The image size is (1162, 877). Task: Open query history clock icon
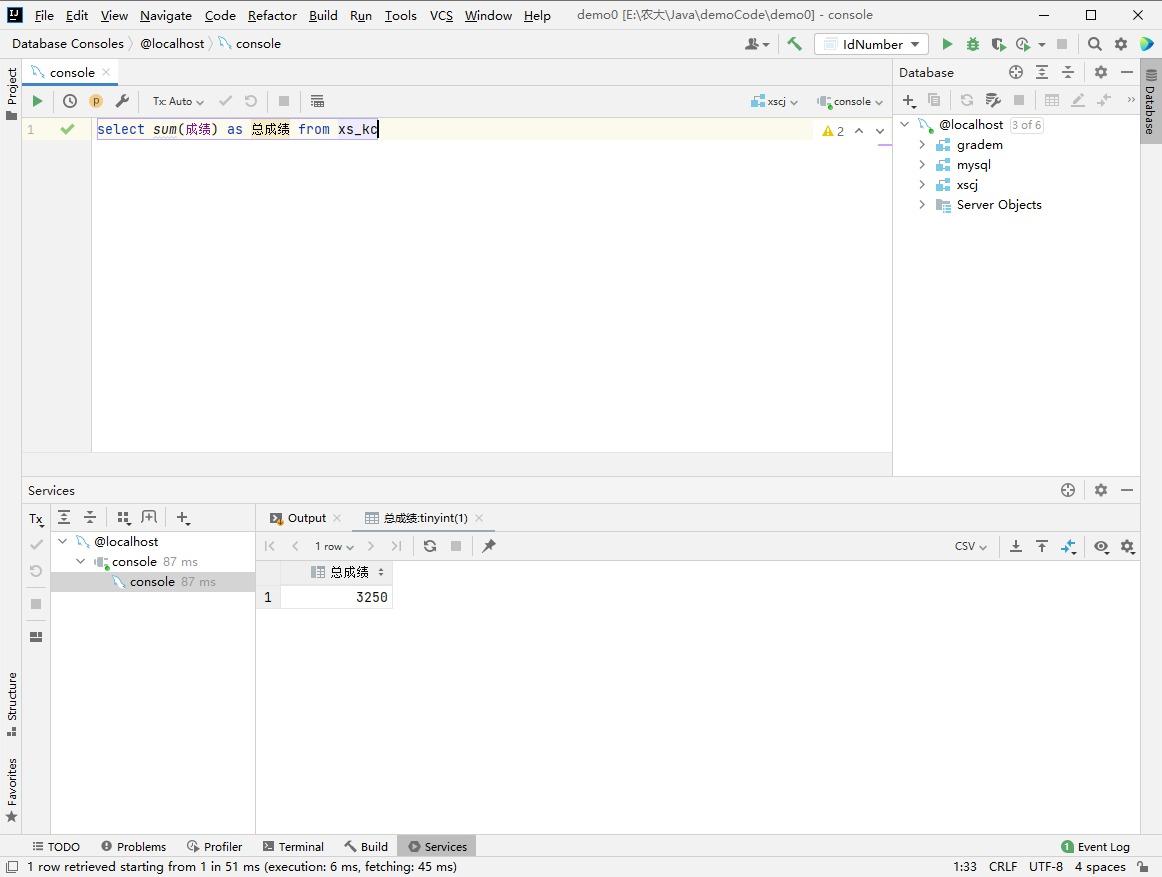pos(70,101)
